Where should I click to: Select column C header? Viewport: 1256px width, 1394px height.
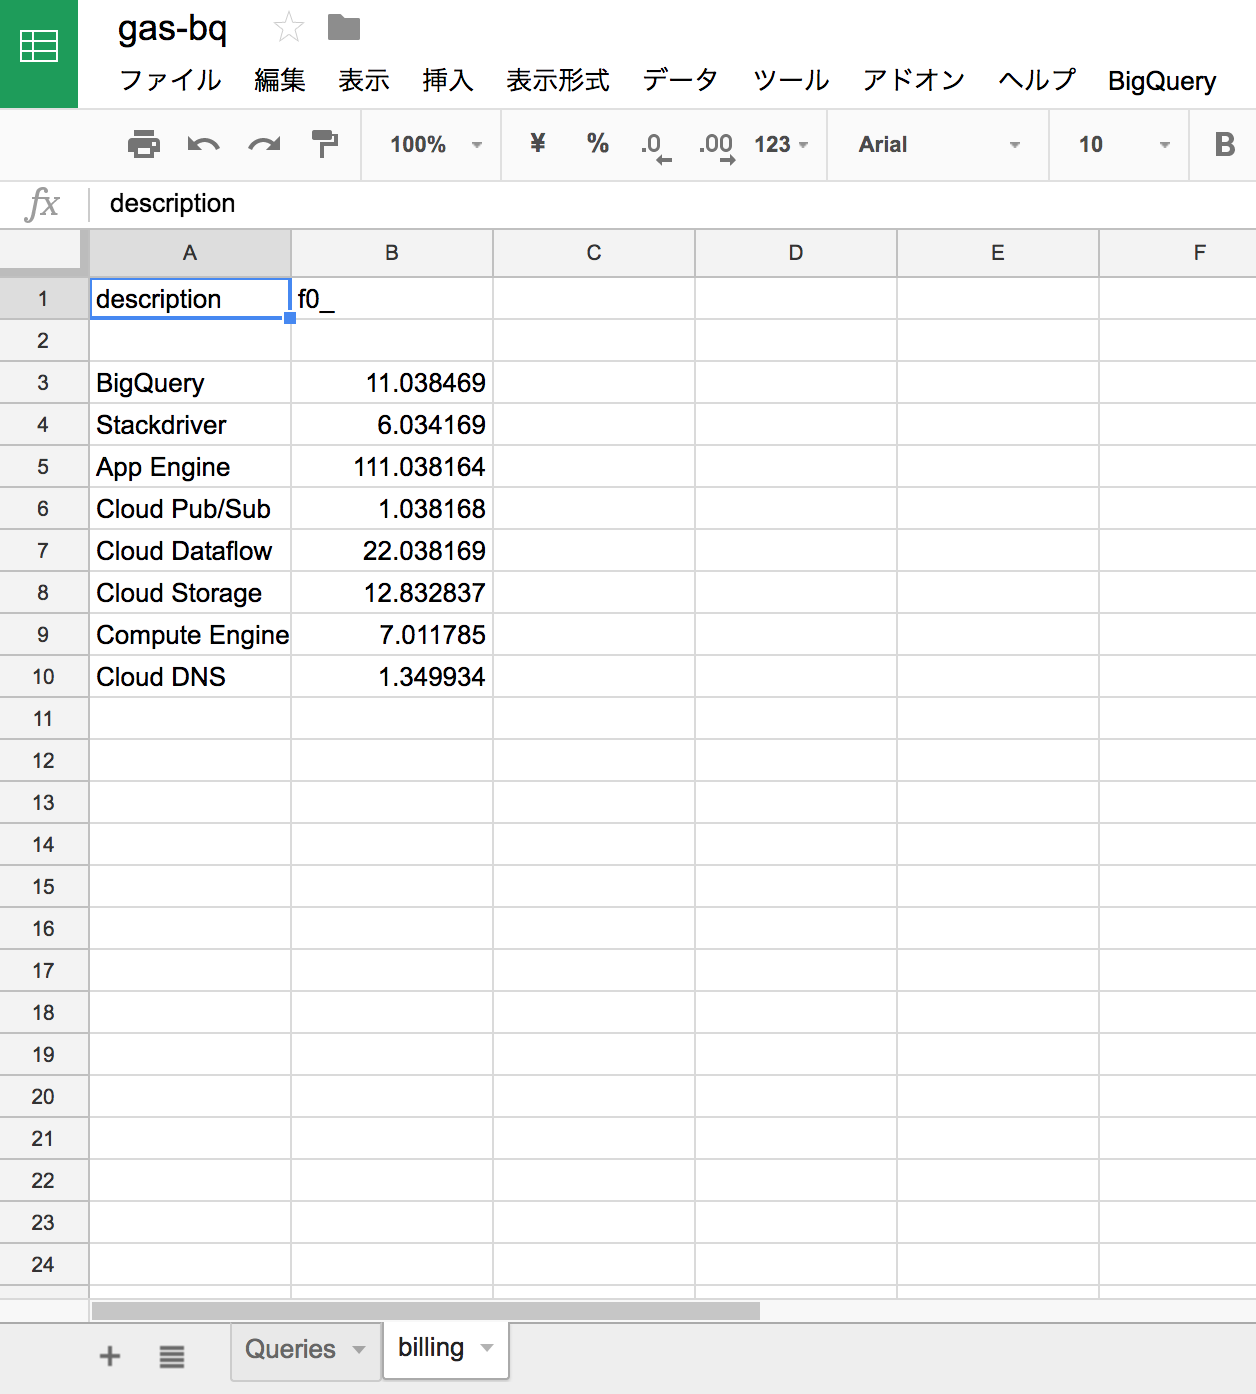point(594,253)
